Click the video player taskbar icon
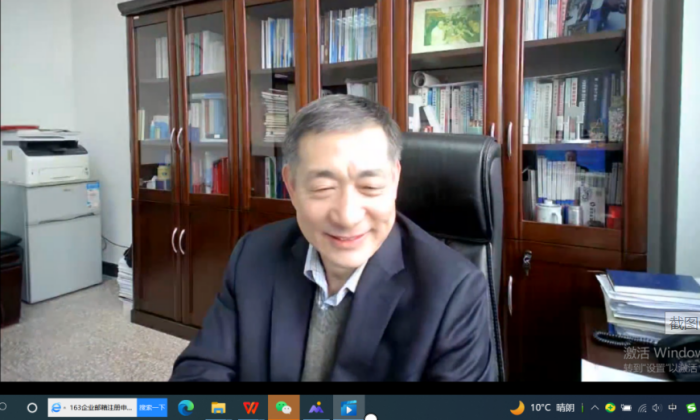 click(348, 408)
